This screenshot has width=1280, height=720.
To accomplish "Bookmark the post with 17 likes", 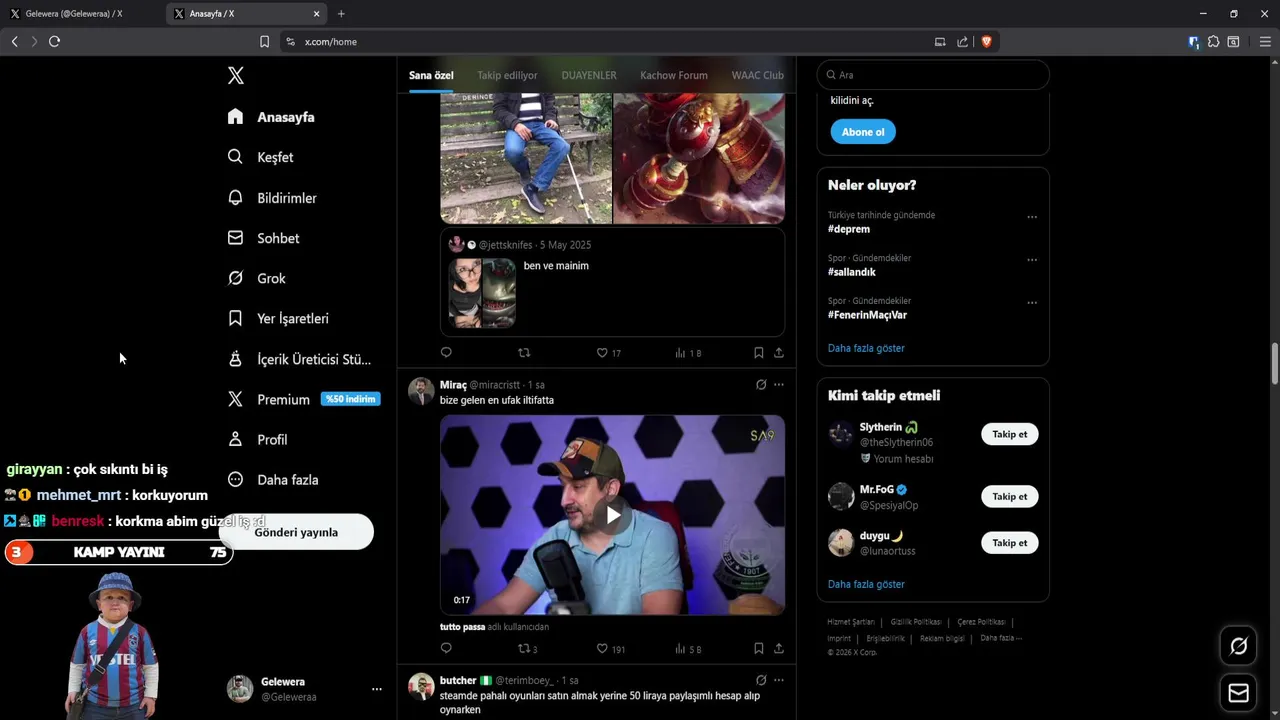I will (758, 352).
